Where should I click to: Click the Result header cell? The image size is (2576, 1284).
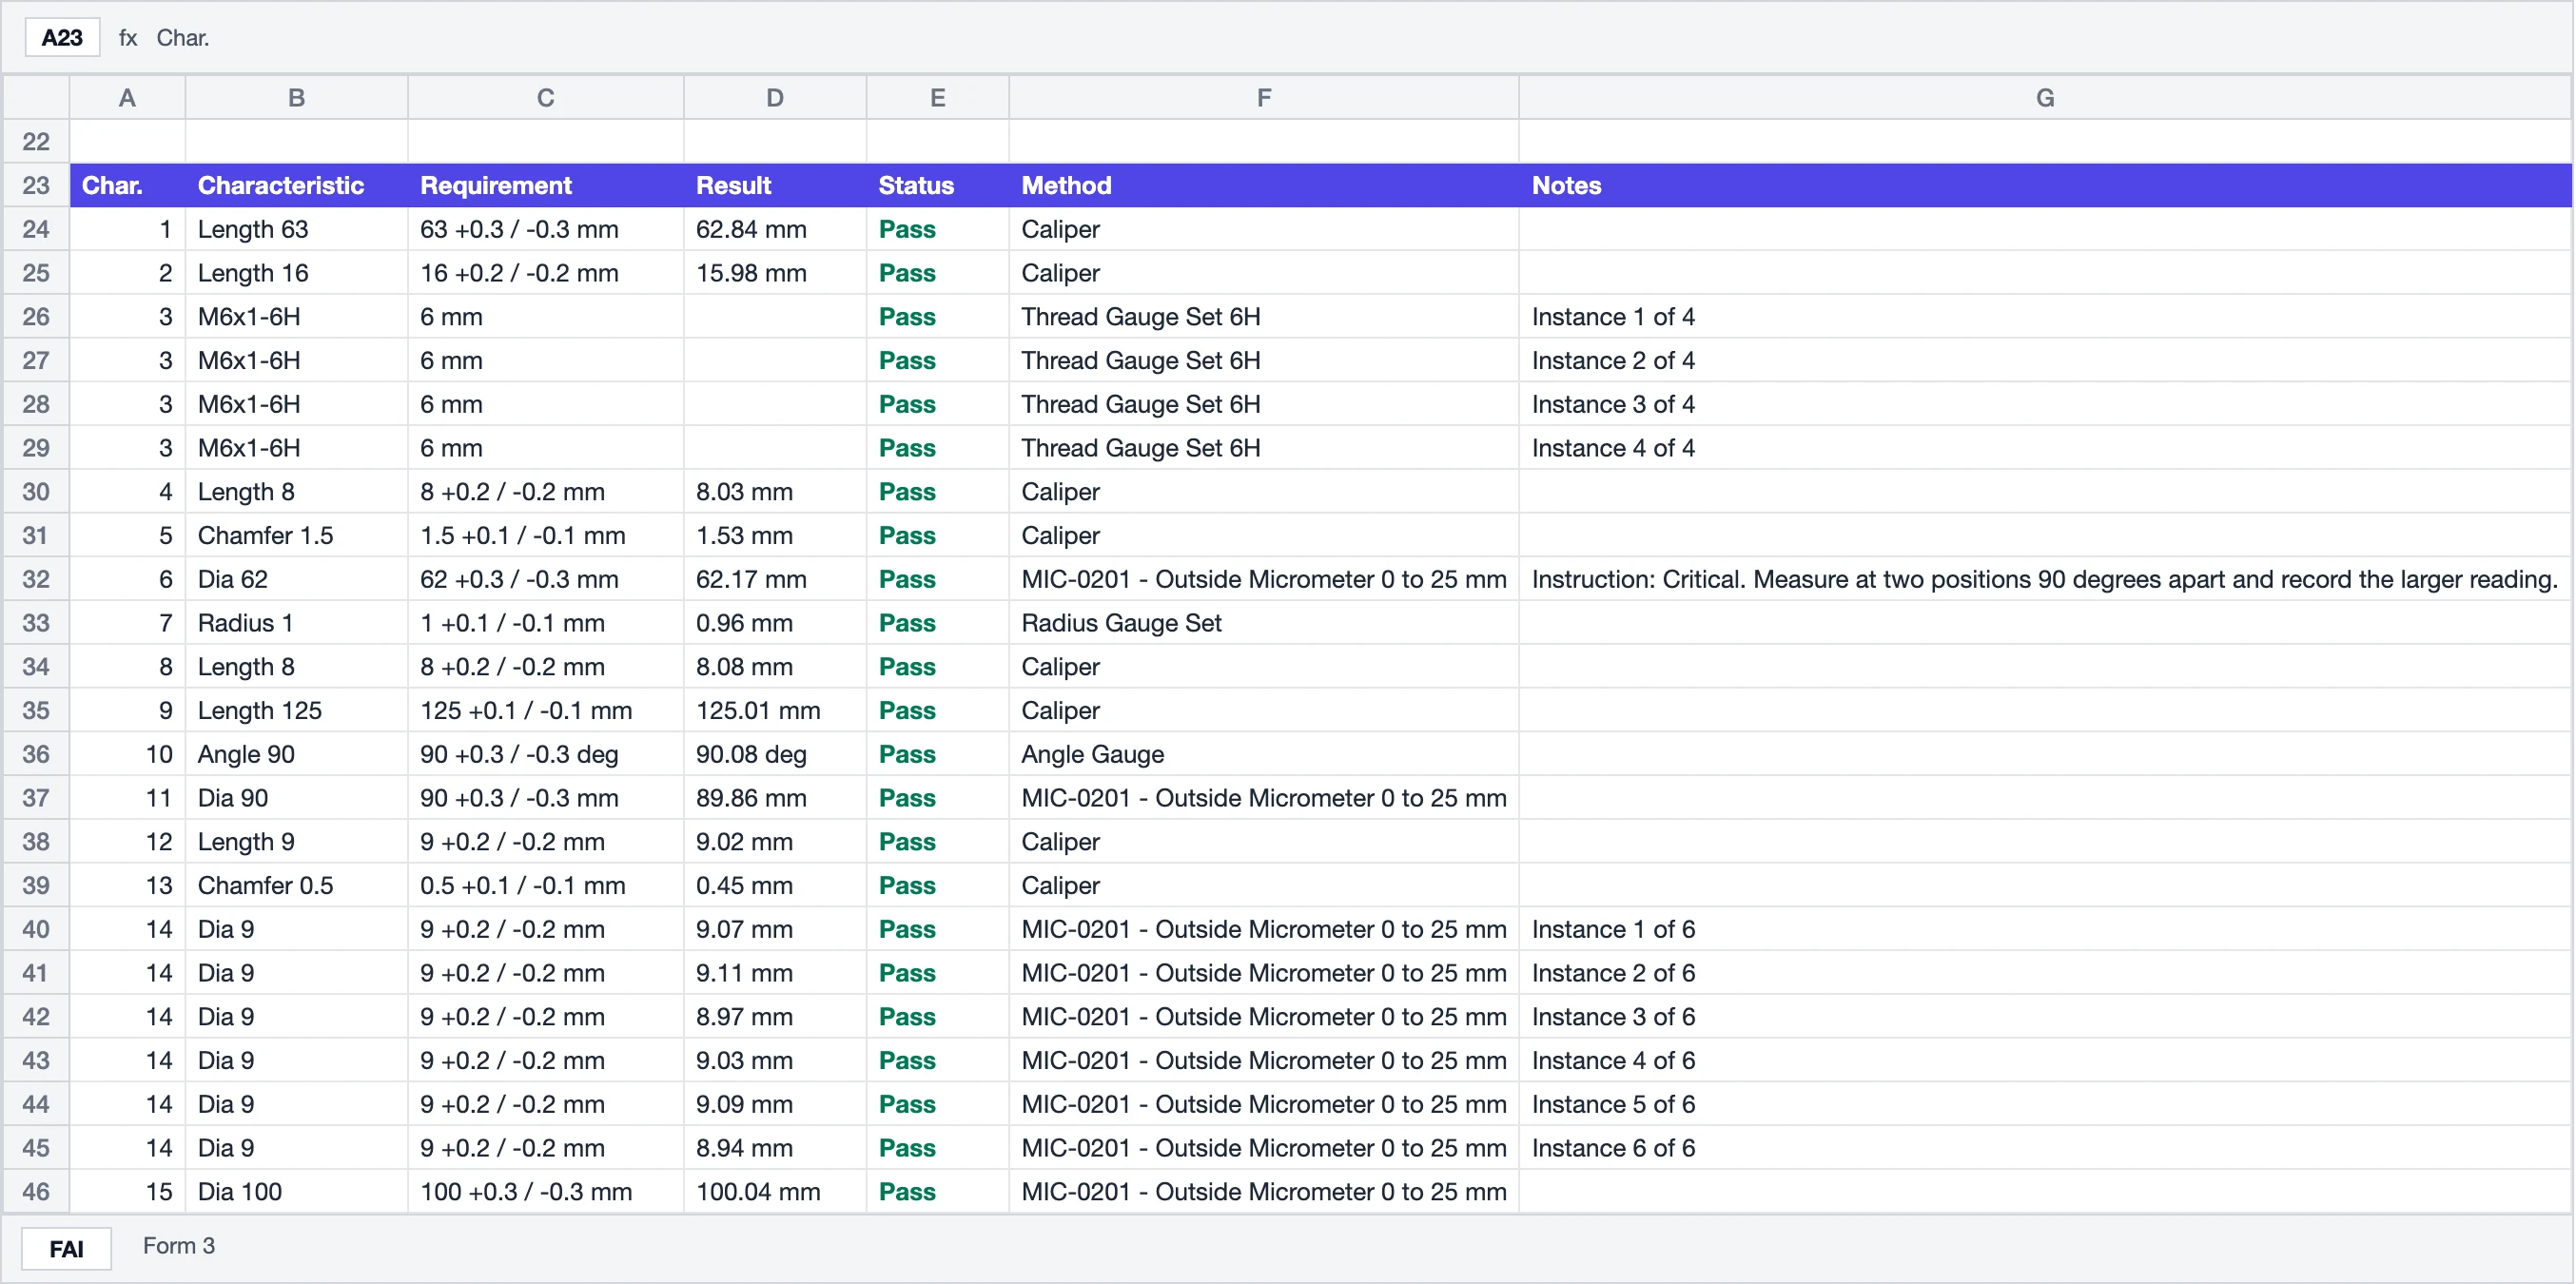click(x=774, y=185)
